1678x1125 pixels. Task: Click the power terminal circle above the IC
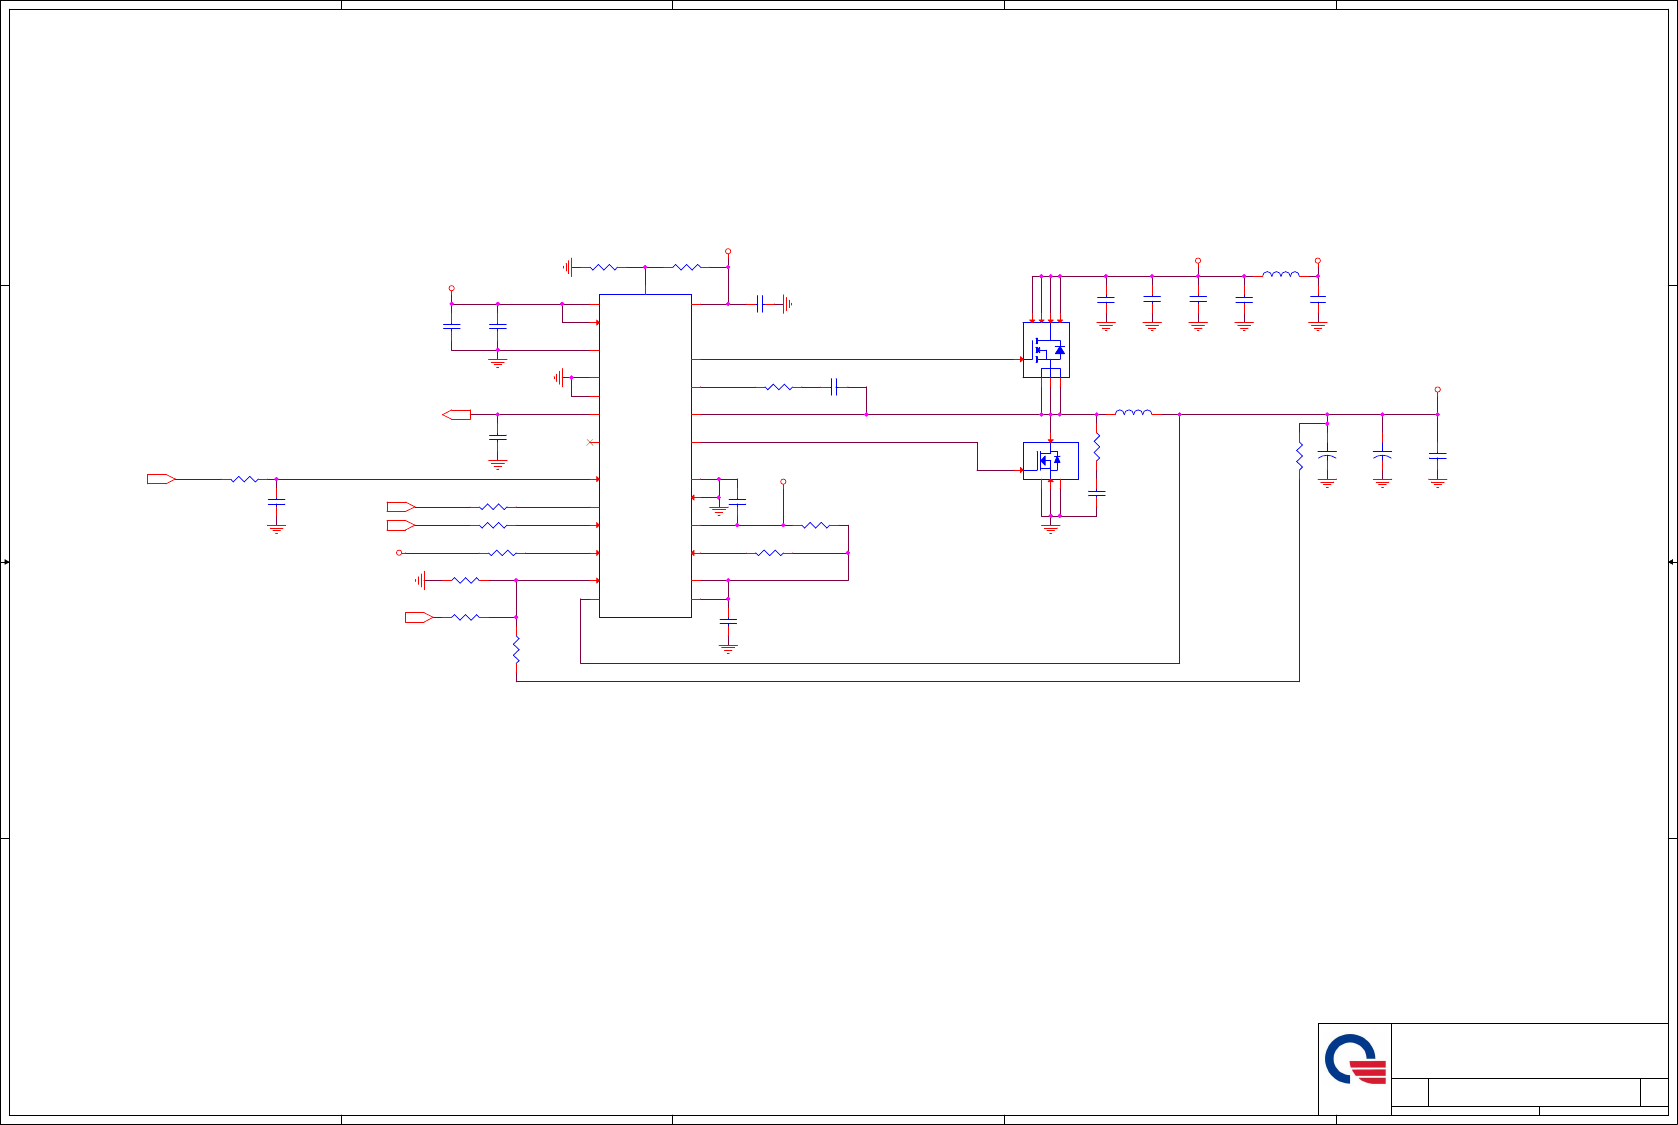(x=728, y=251)
